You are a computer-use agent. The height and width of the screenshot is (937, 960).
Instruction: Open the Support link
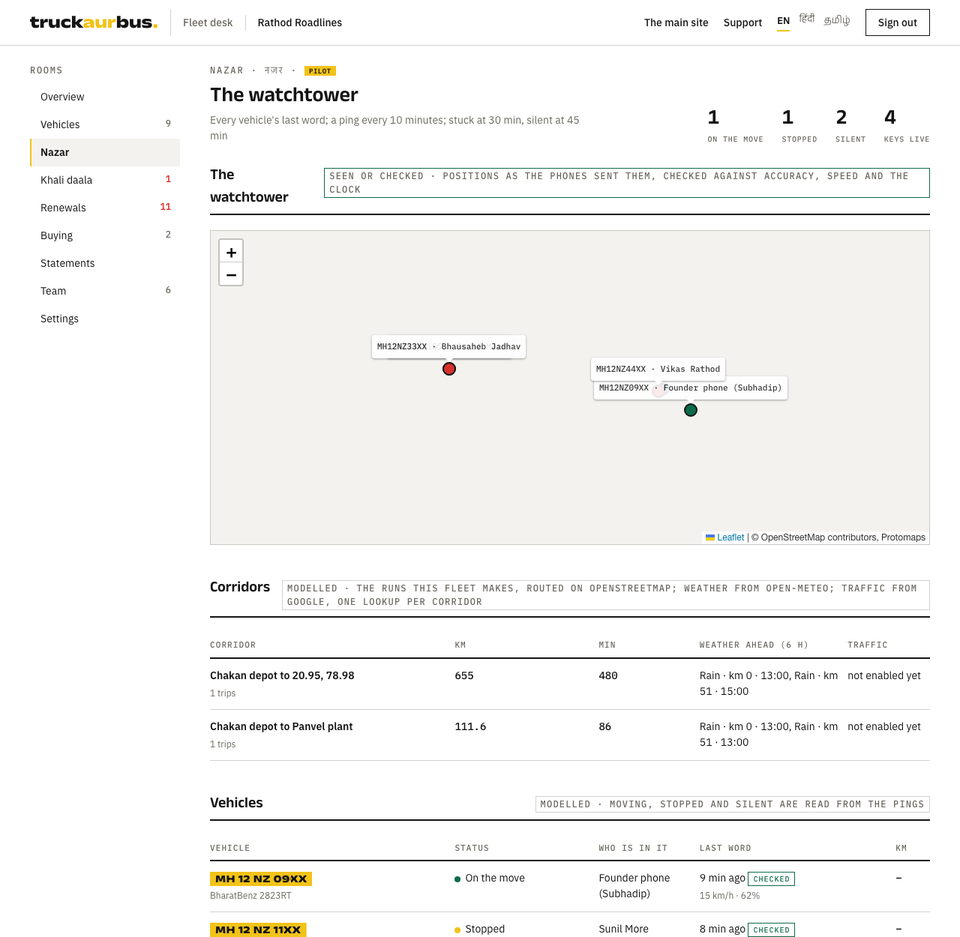(x=743, y=23)
